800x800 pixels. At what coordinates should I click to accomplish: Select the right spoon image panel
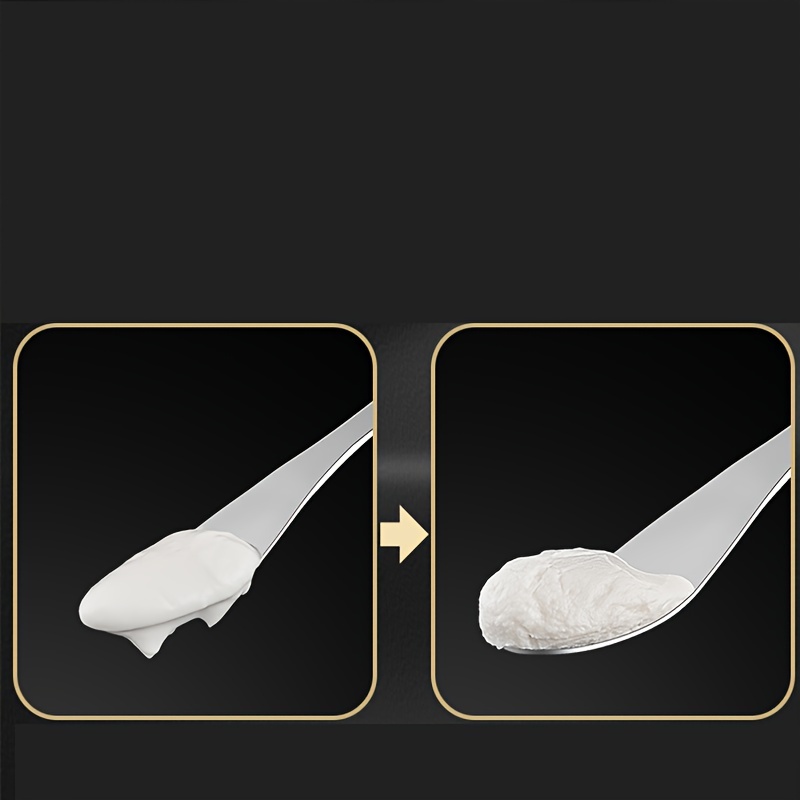click(x=613, y=521)
